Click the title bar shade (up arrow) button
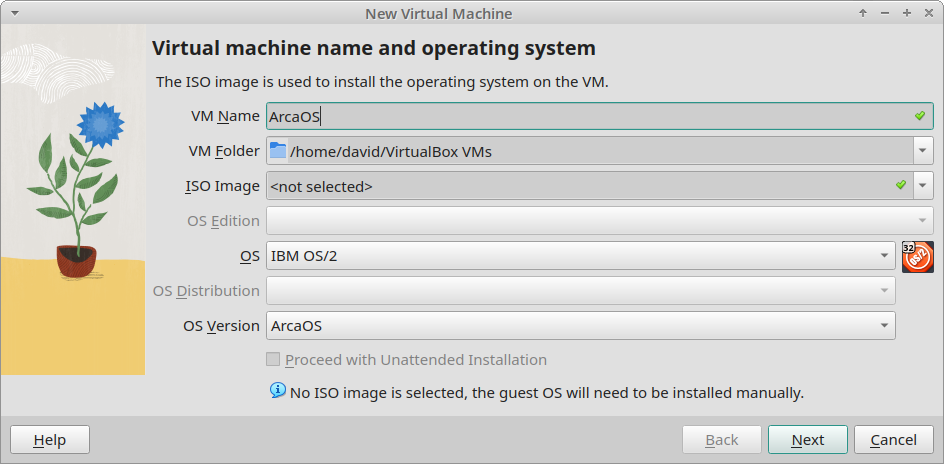 pos(863,13)
